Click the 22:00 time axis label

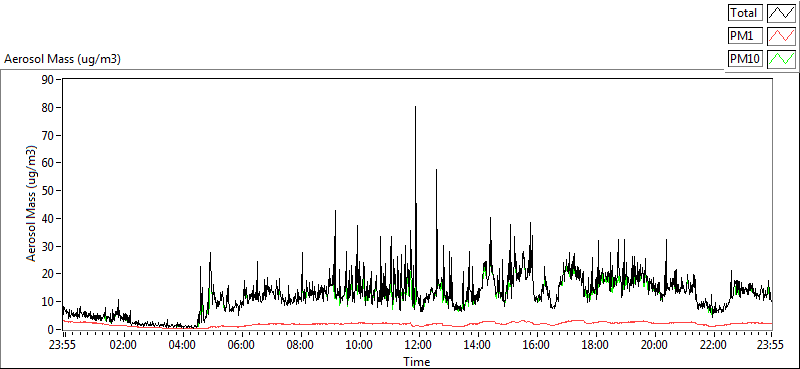(x=713, y=344)
